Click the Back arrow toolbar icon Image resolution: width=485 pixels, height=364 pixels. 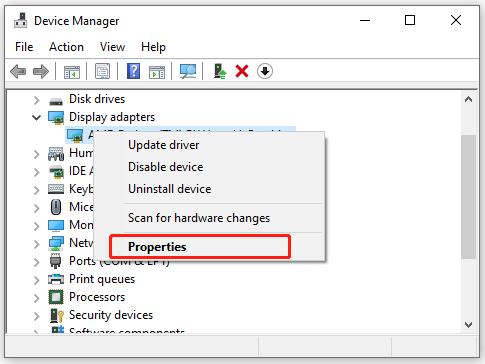18,71
